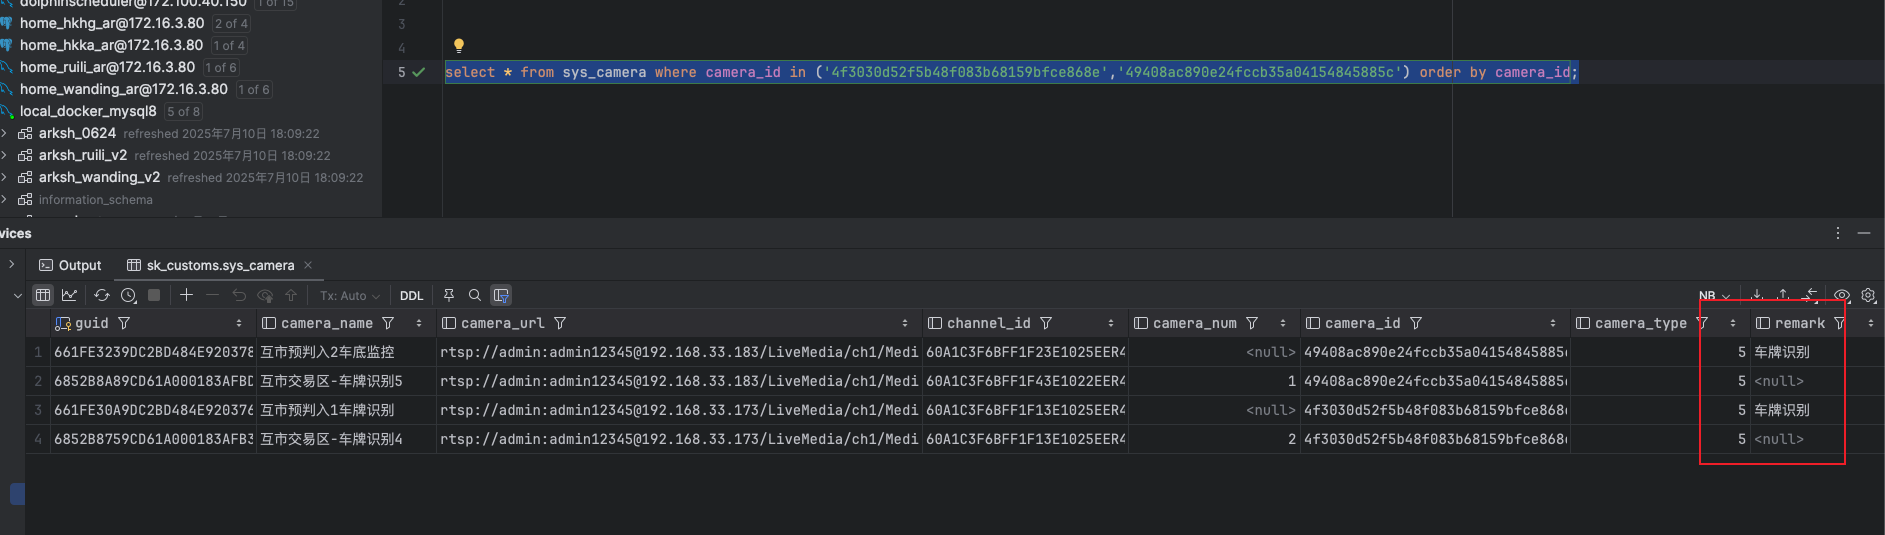This screenshot has height=535, width=1885.
Task: Switch to chart view in results toolbar
Action: point(69,295)
